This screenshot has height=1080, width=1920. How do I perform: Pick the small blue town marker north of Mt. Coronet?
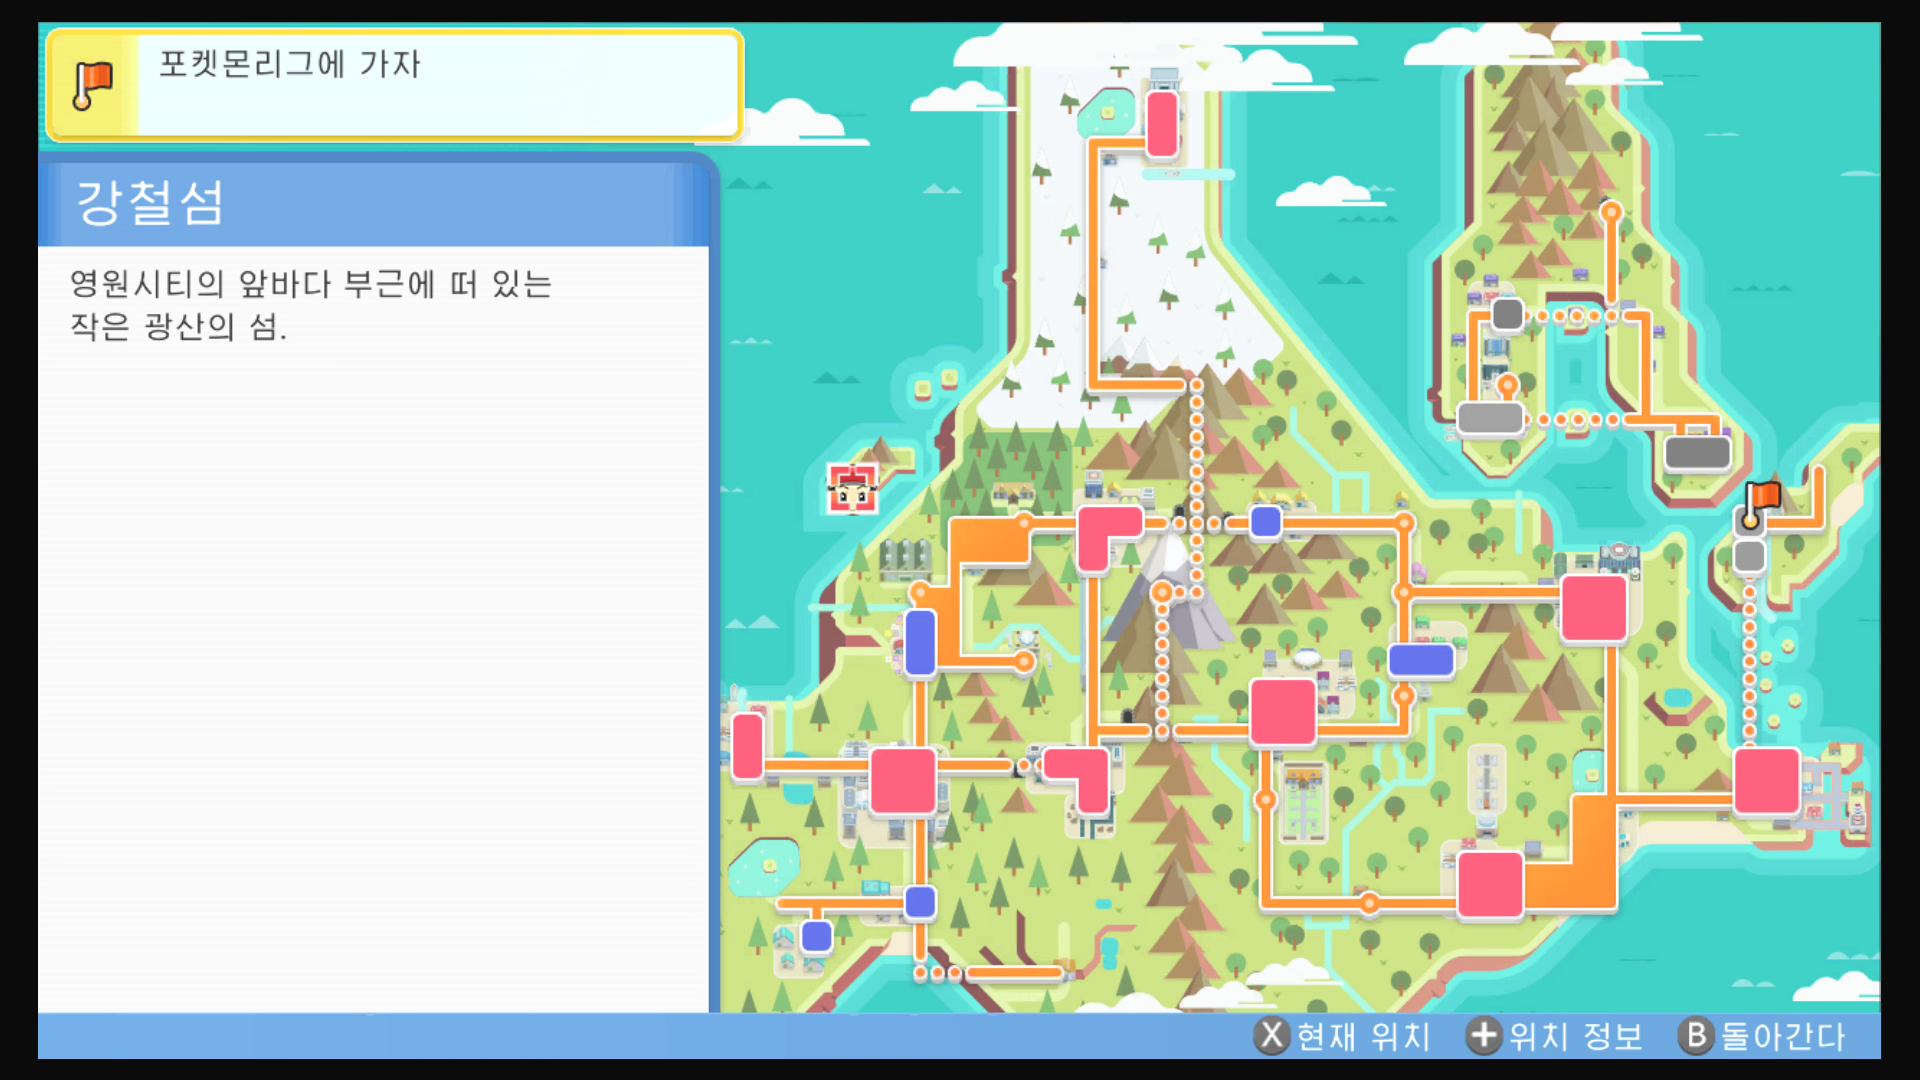click(1266, 522)
